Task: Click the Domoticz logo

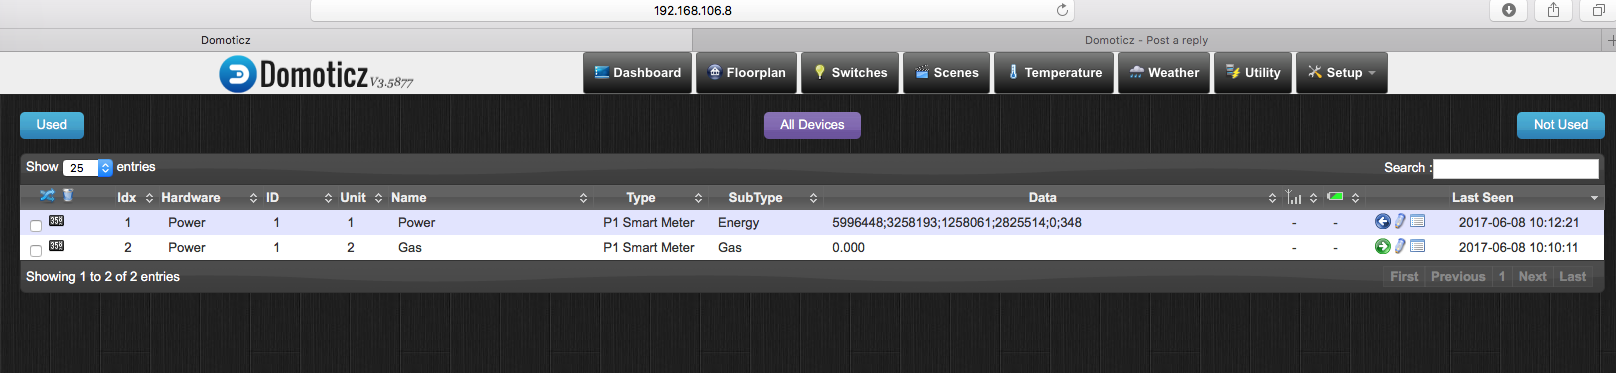Action: [315, 73]
